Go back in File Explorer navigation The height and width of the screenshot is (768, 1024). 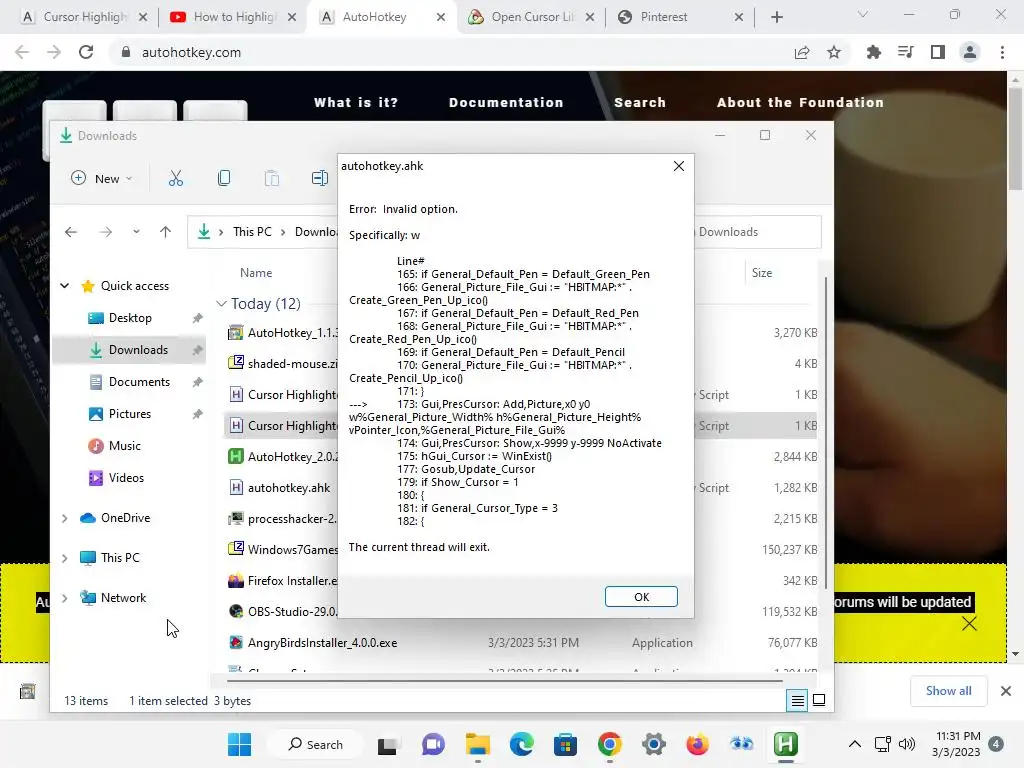[x=71, y=232]
